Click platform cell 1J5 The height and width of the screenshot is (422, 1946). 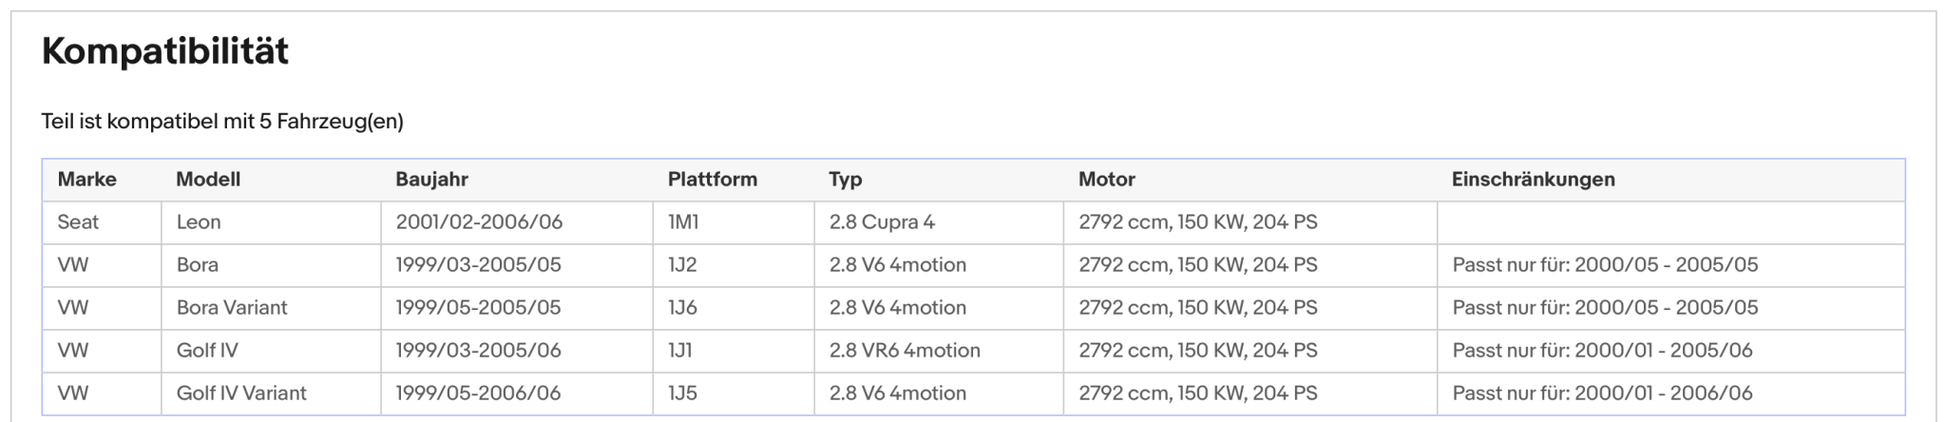pyautogui.click(x=682, y=393)
